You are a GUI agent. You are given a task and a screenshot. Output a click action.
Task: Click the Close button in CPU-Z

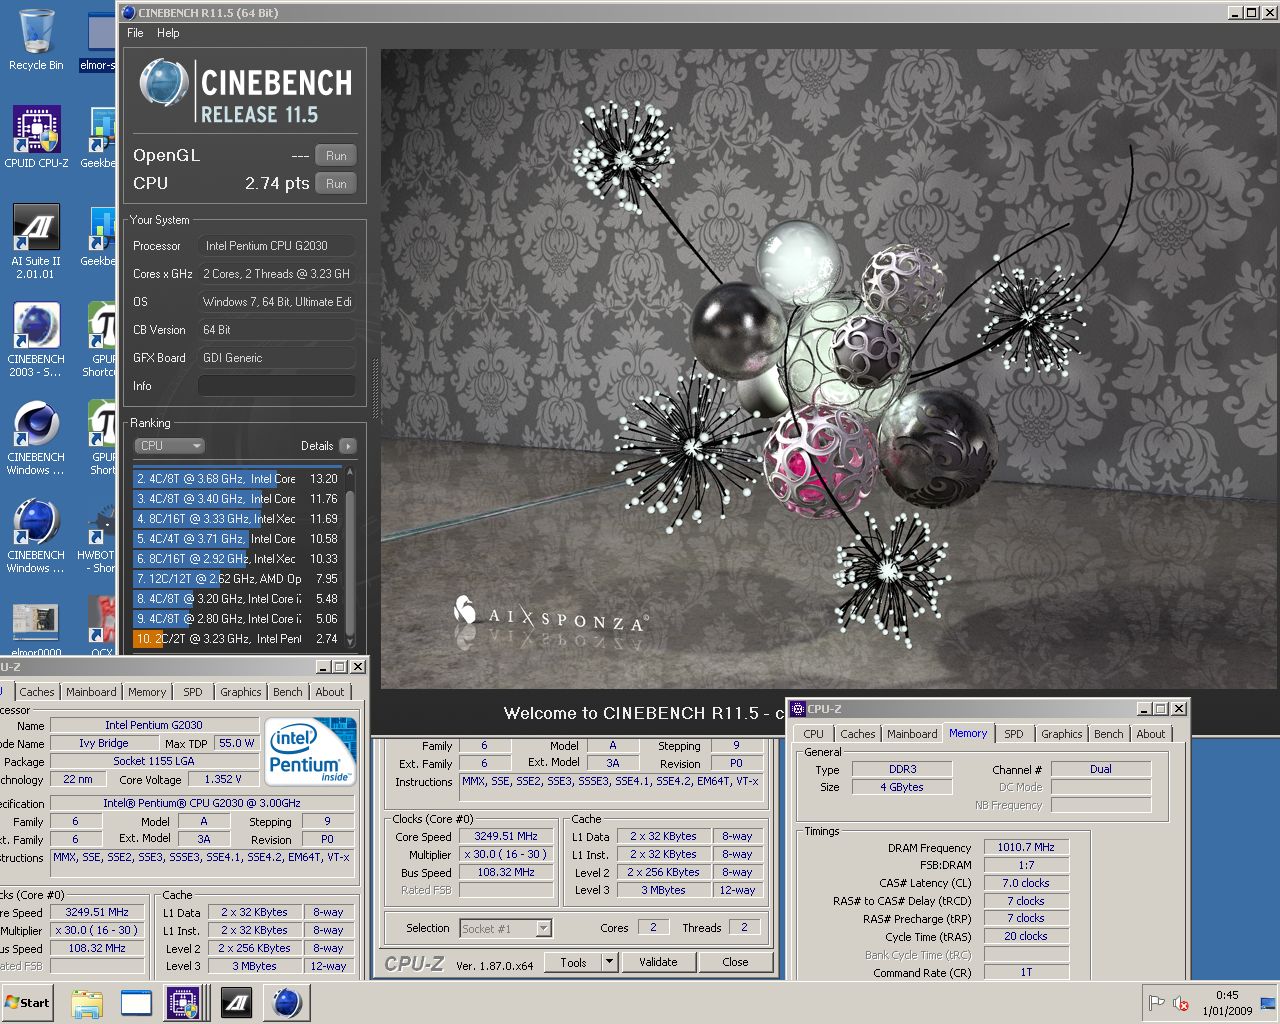[735, 962]
